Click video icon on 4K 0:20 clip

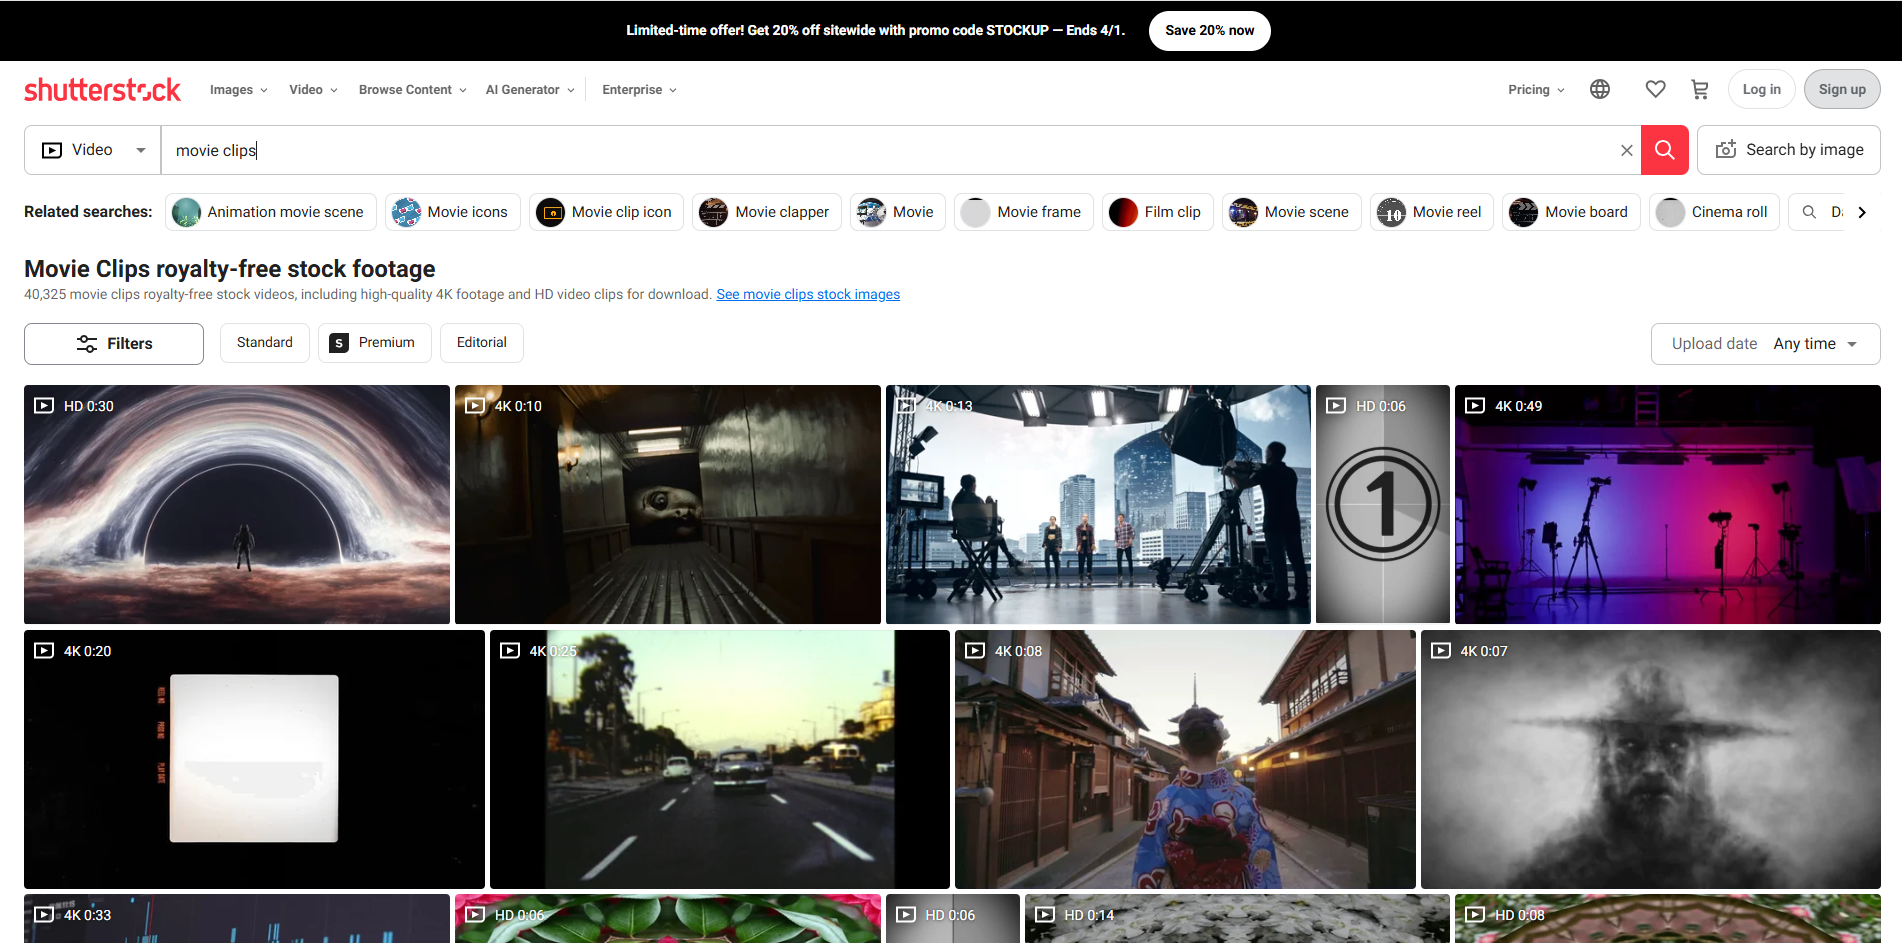44,651
